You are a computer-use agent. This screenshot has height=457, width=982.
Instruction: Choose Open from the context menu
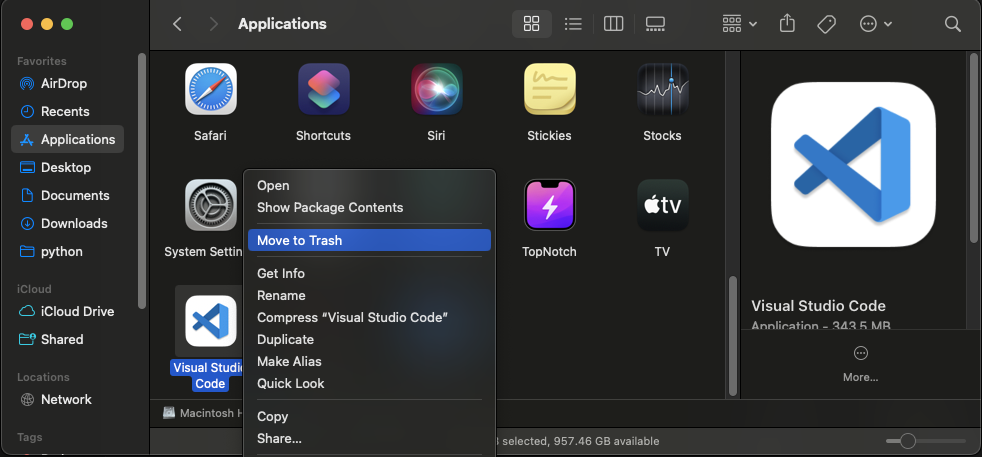pyautogui.click(x=370, y=185)
